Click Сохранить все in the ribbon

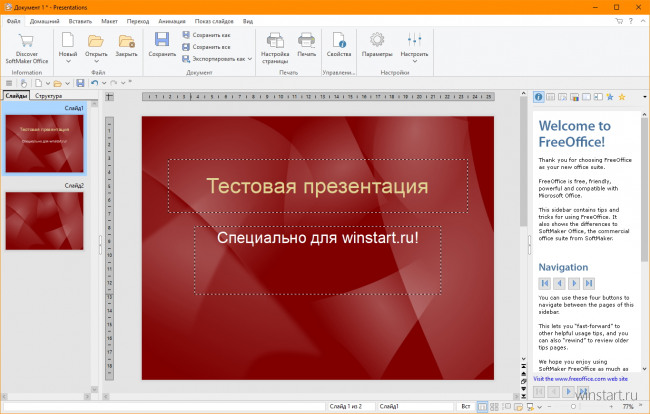click(x=206, y=47)
